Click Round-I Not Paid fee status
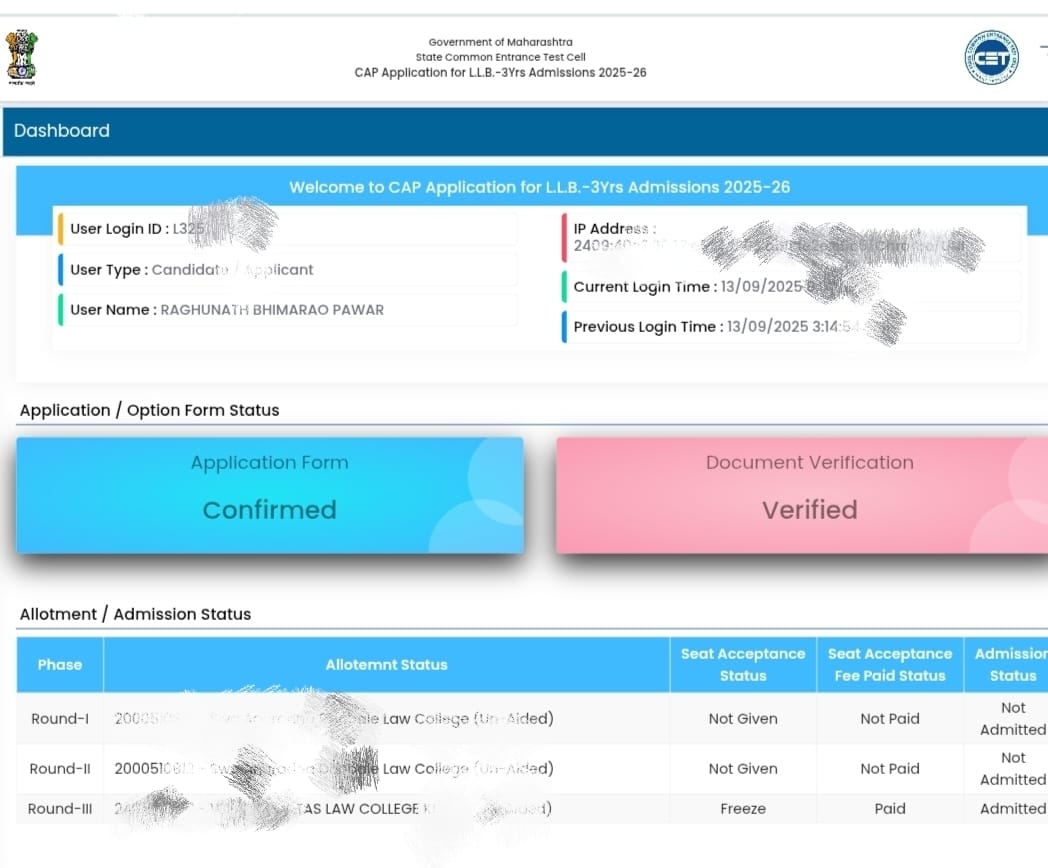The image size is (1048, 868). click(890, 718)
